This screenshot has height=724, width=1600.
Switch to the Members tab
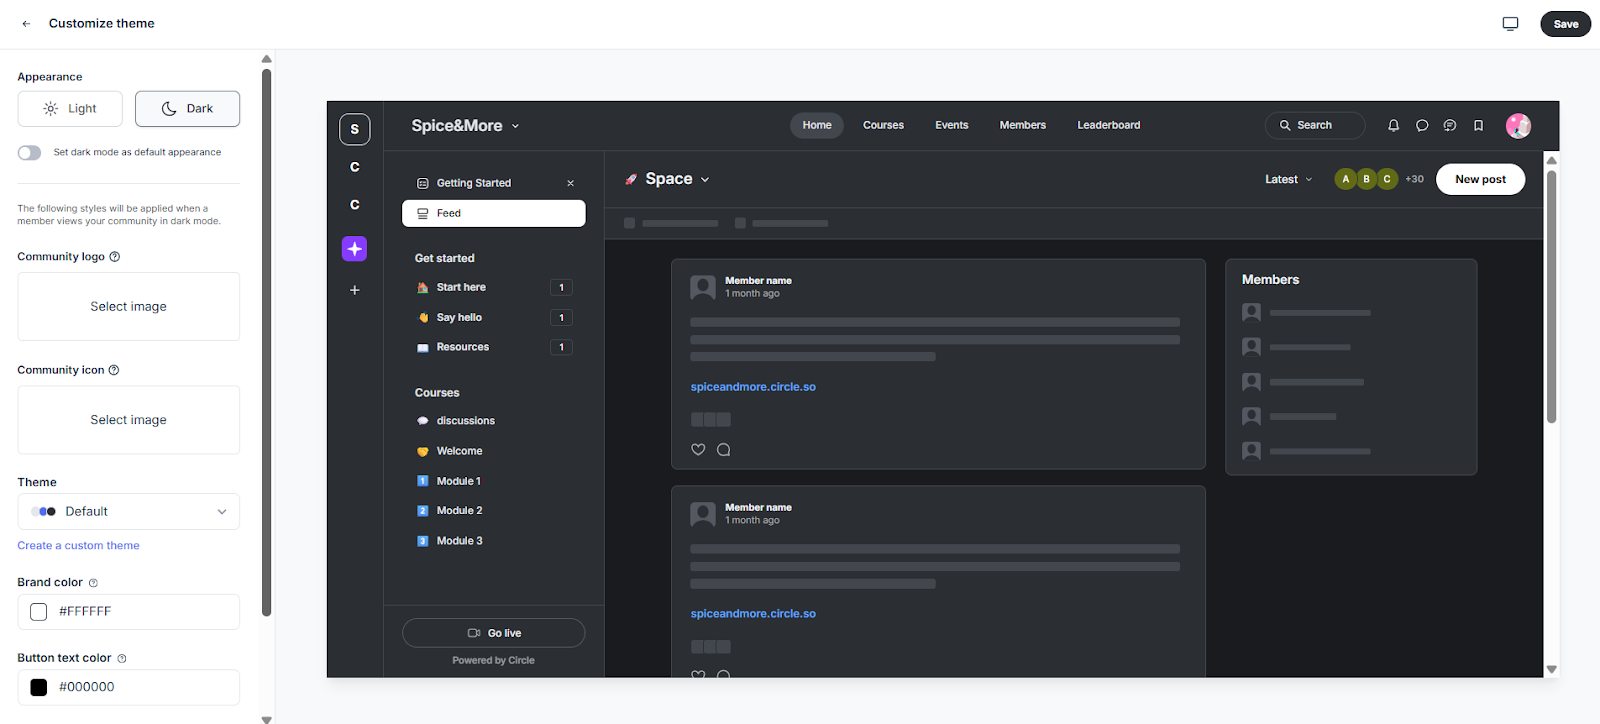point(1023,125)
